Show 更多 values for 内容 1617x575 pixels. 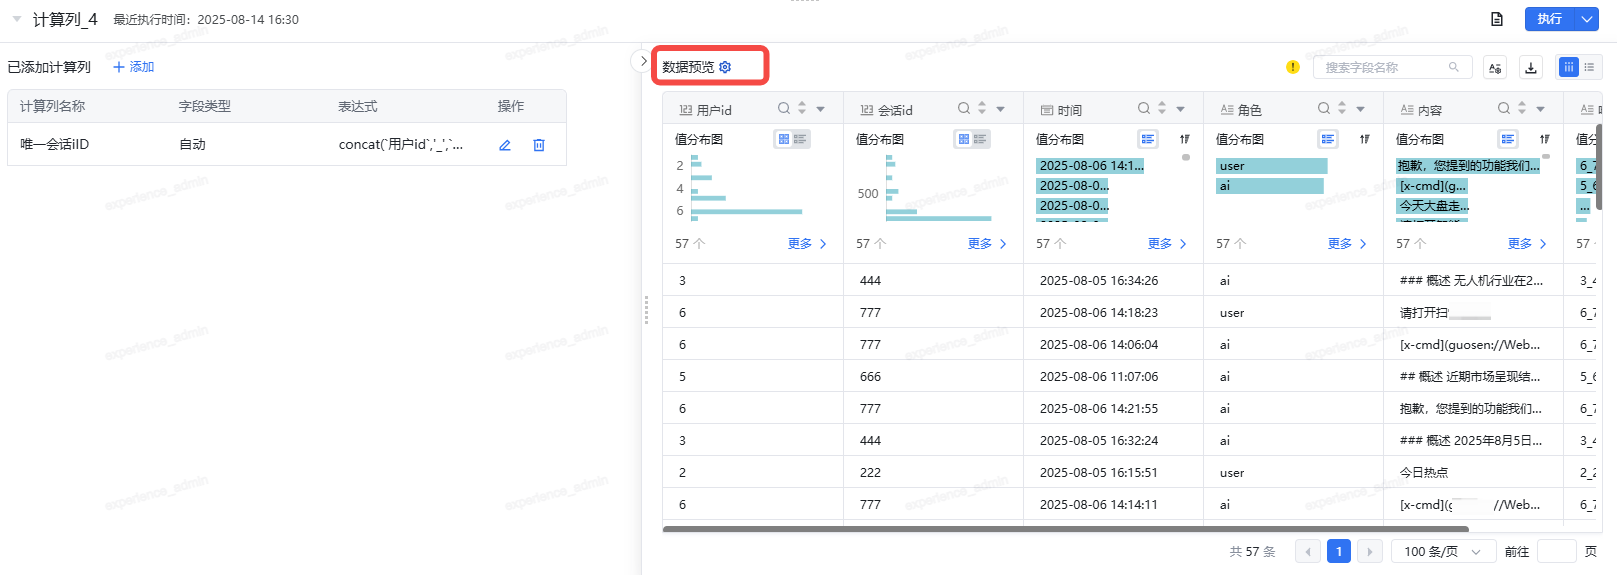(1527, 244)
